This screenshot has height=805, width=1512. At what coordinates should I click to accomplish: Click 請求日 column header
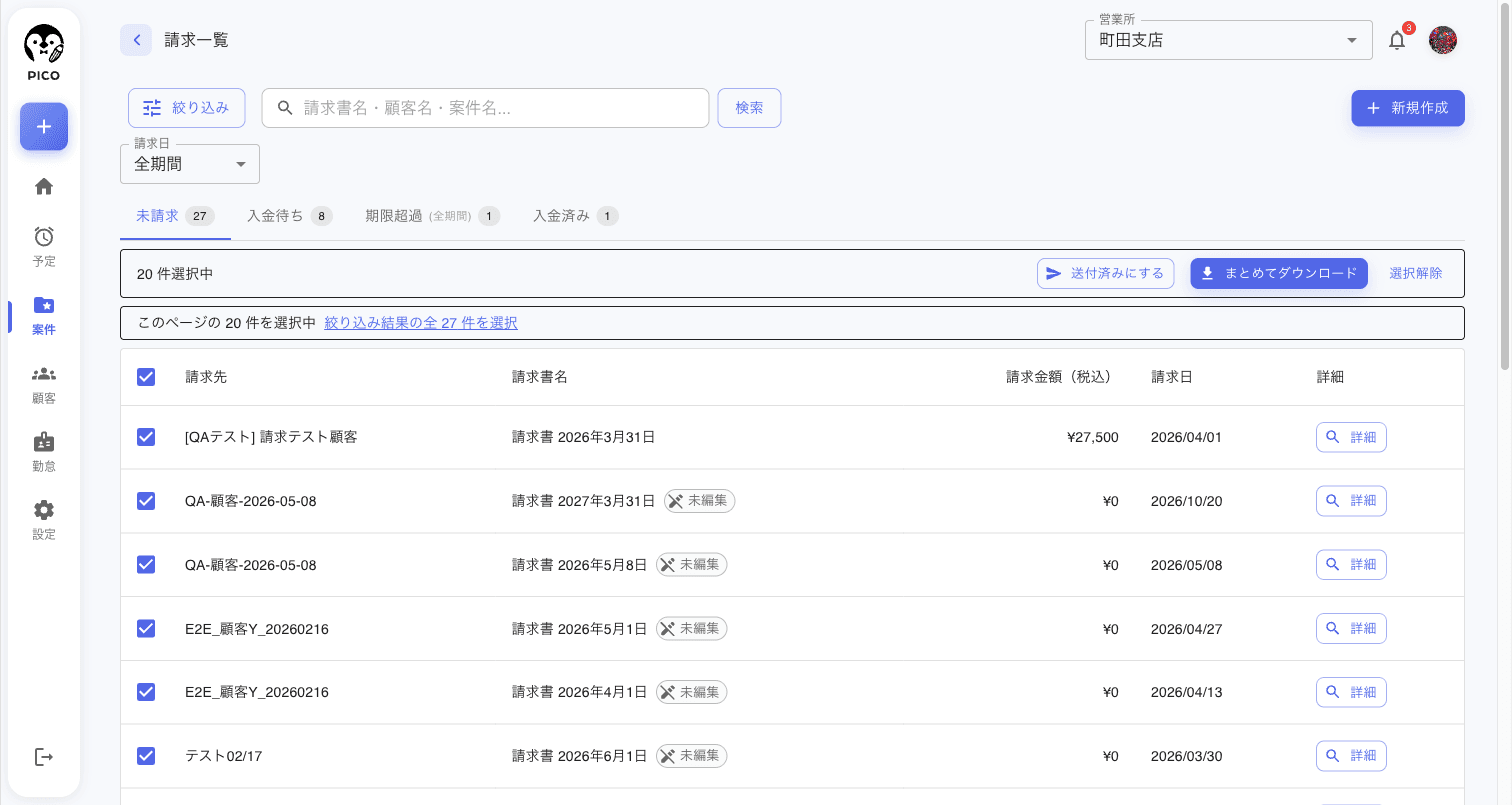point(1172,377)
